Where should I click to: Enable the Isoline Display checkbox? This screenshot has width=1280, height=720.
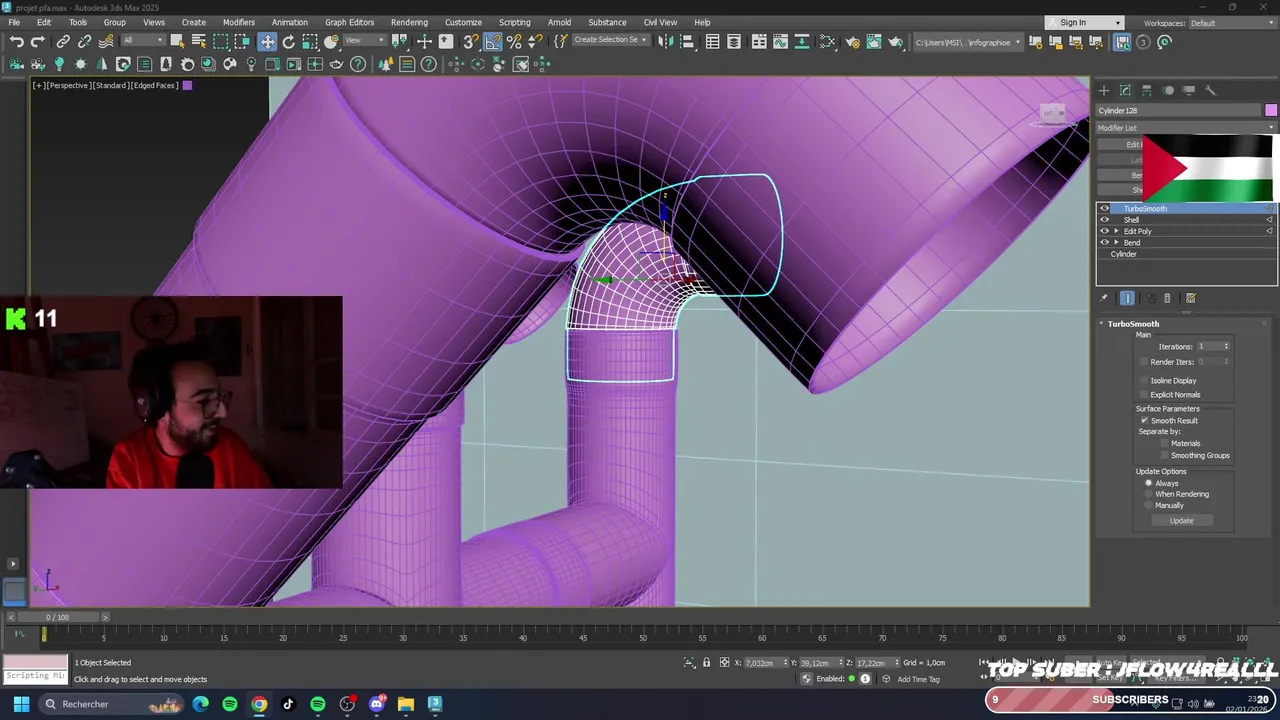1145,381
